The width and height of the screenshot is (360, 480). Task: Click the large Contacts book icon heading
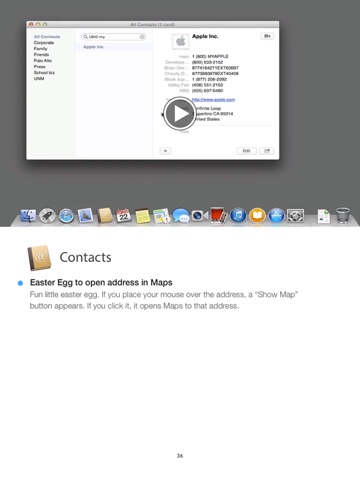[x=39, y=258]
